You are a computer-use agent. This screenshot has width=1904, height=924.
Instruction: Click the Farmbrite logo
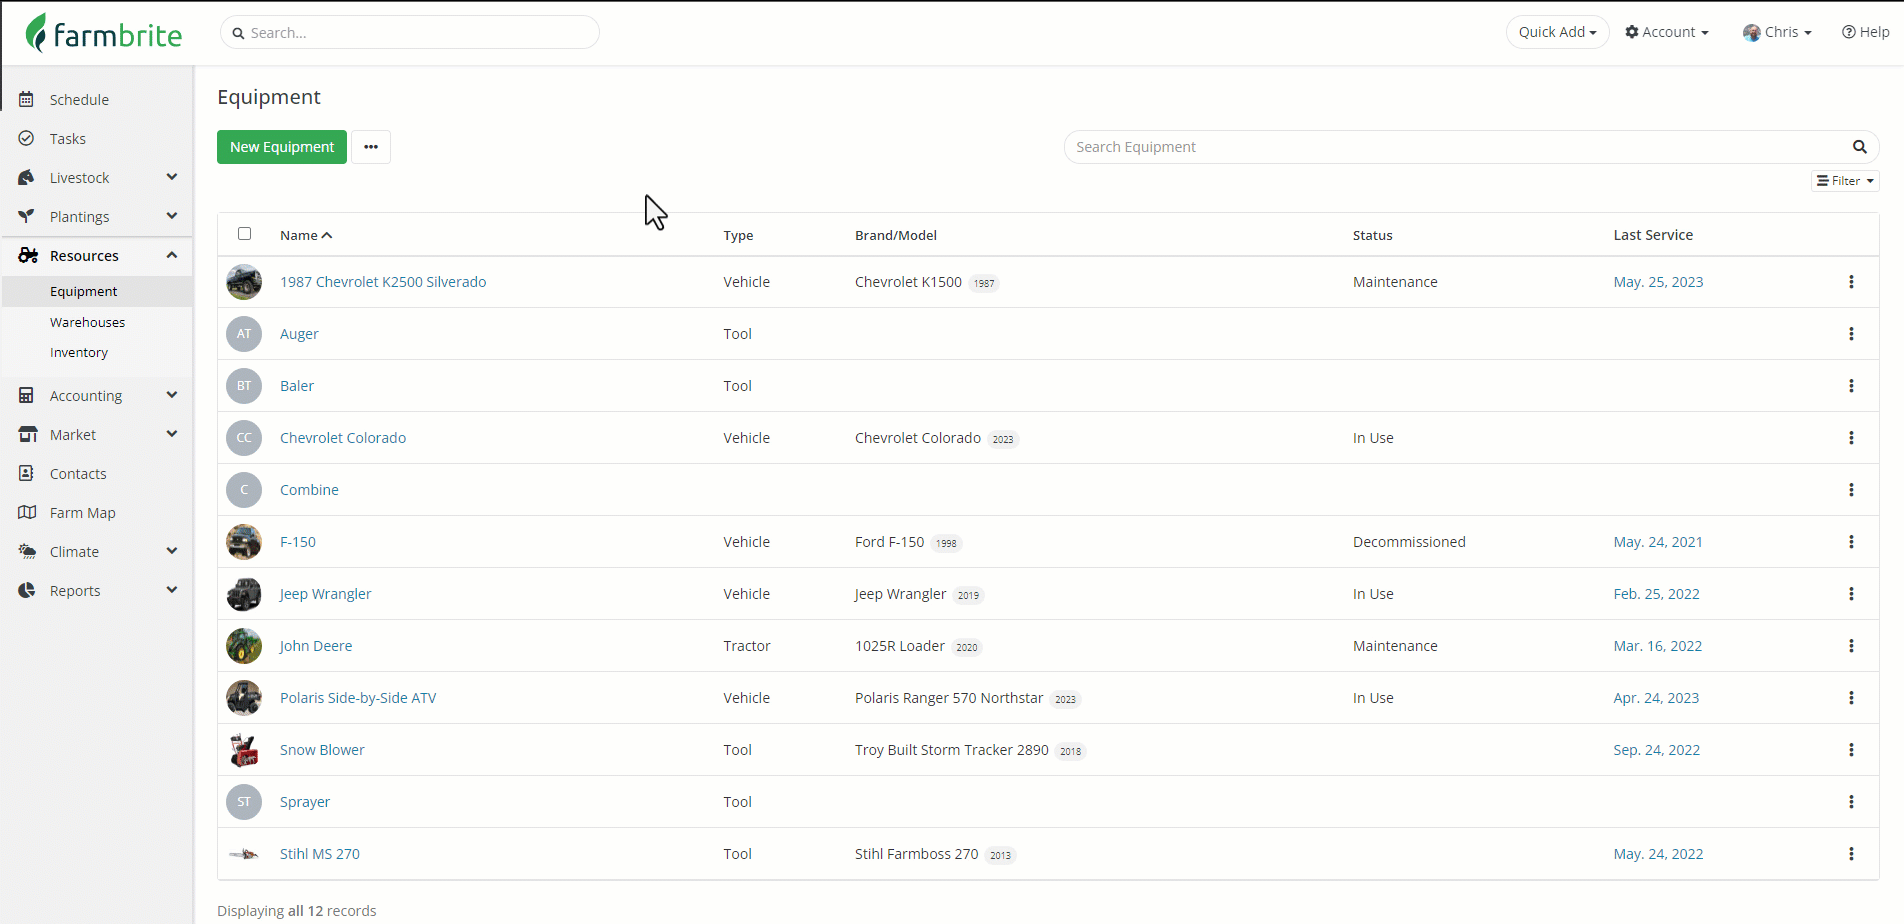(x=104, y=33)
